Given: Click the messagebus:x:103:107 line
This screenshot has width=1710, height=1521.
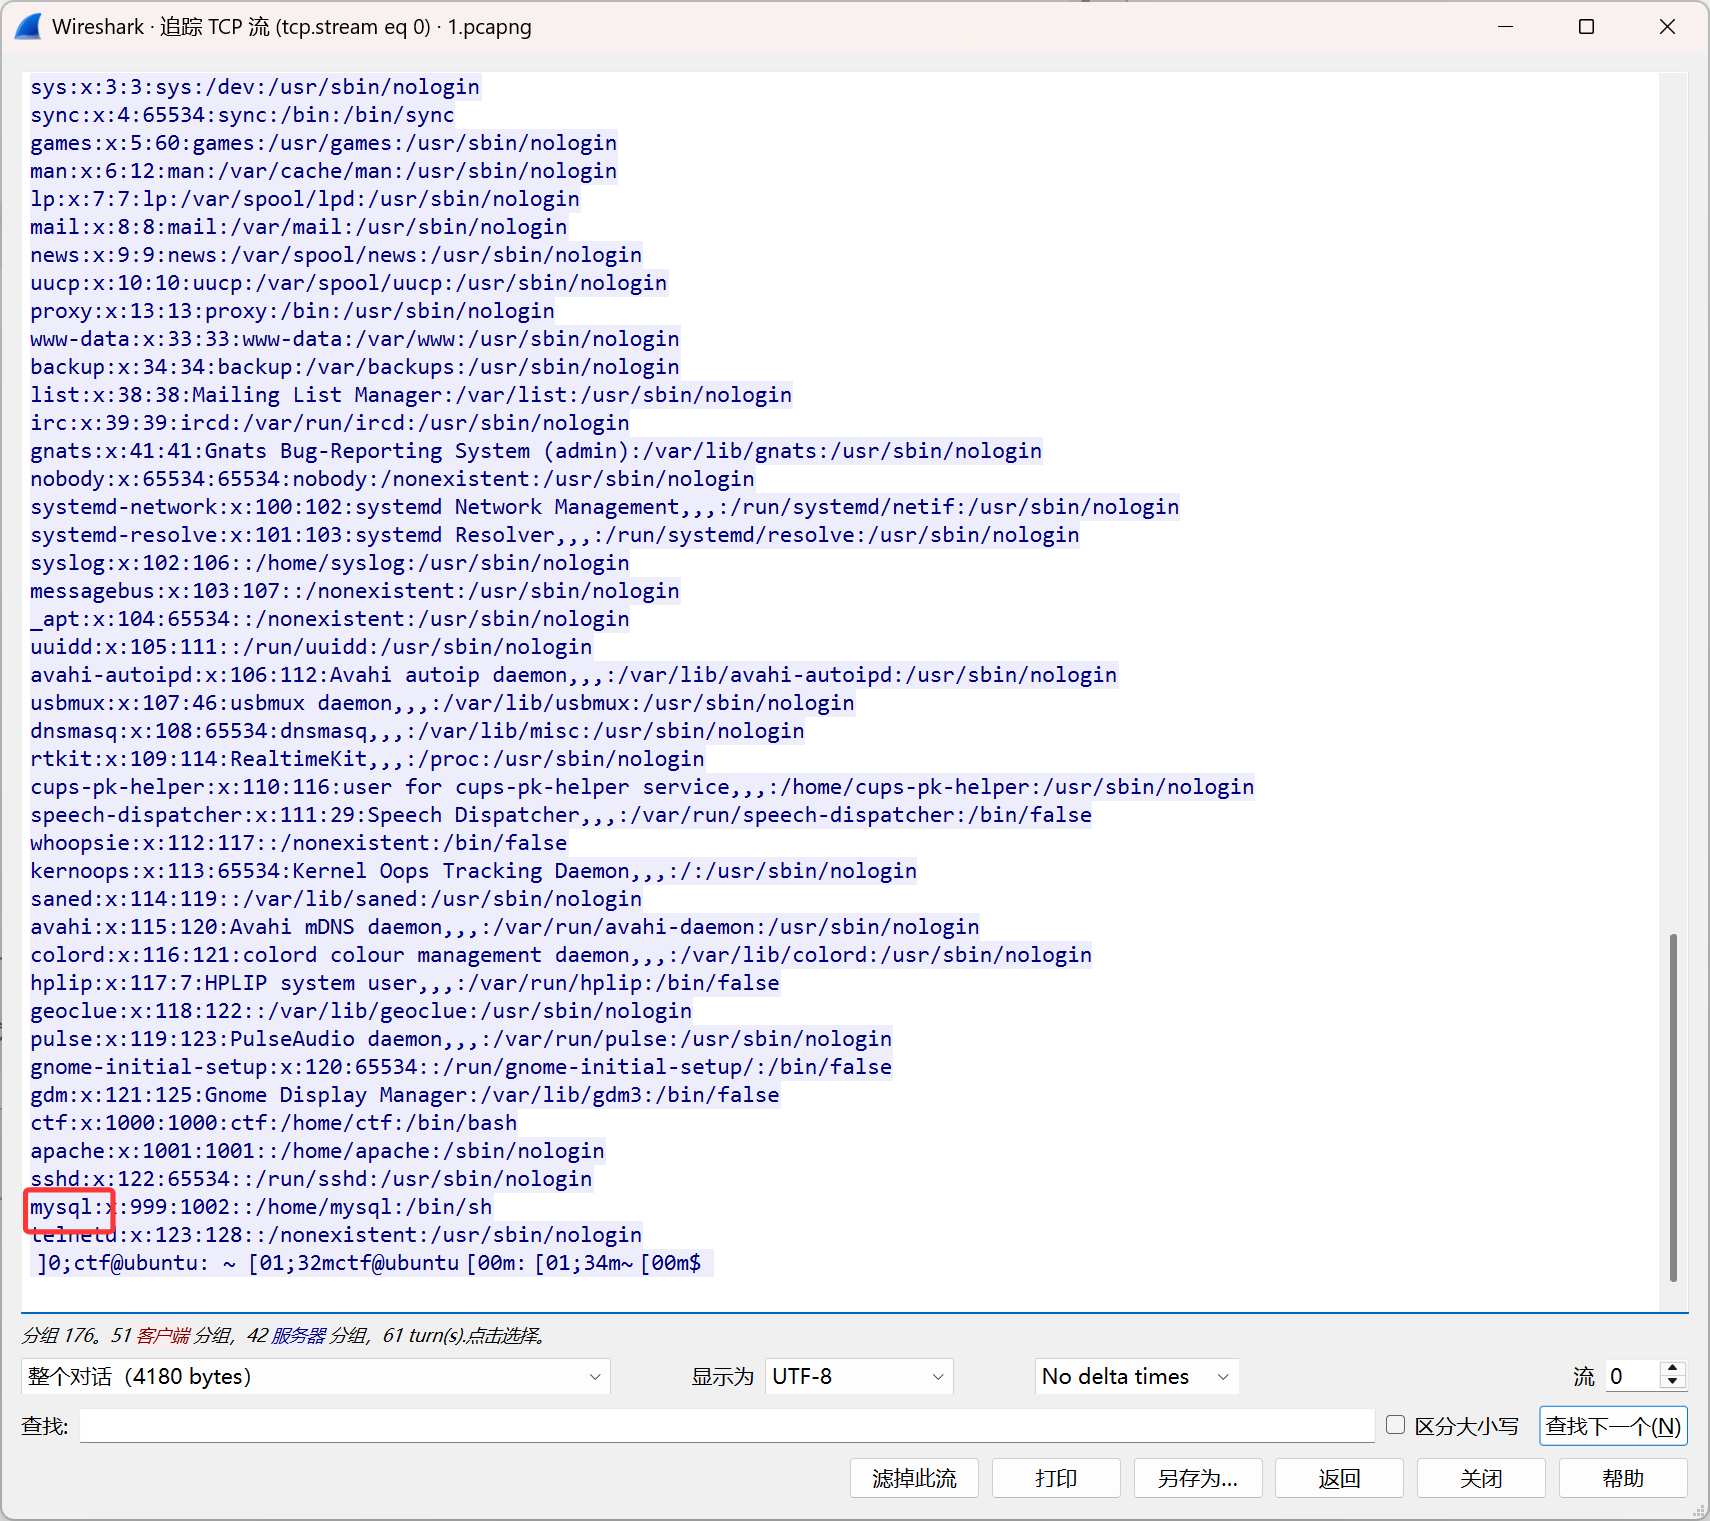Looking at the screenshot, I should point(355,591).
